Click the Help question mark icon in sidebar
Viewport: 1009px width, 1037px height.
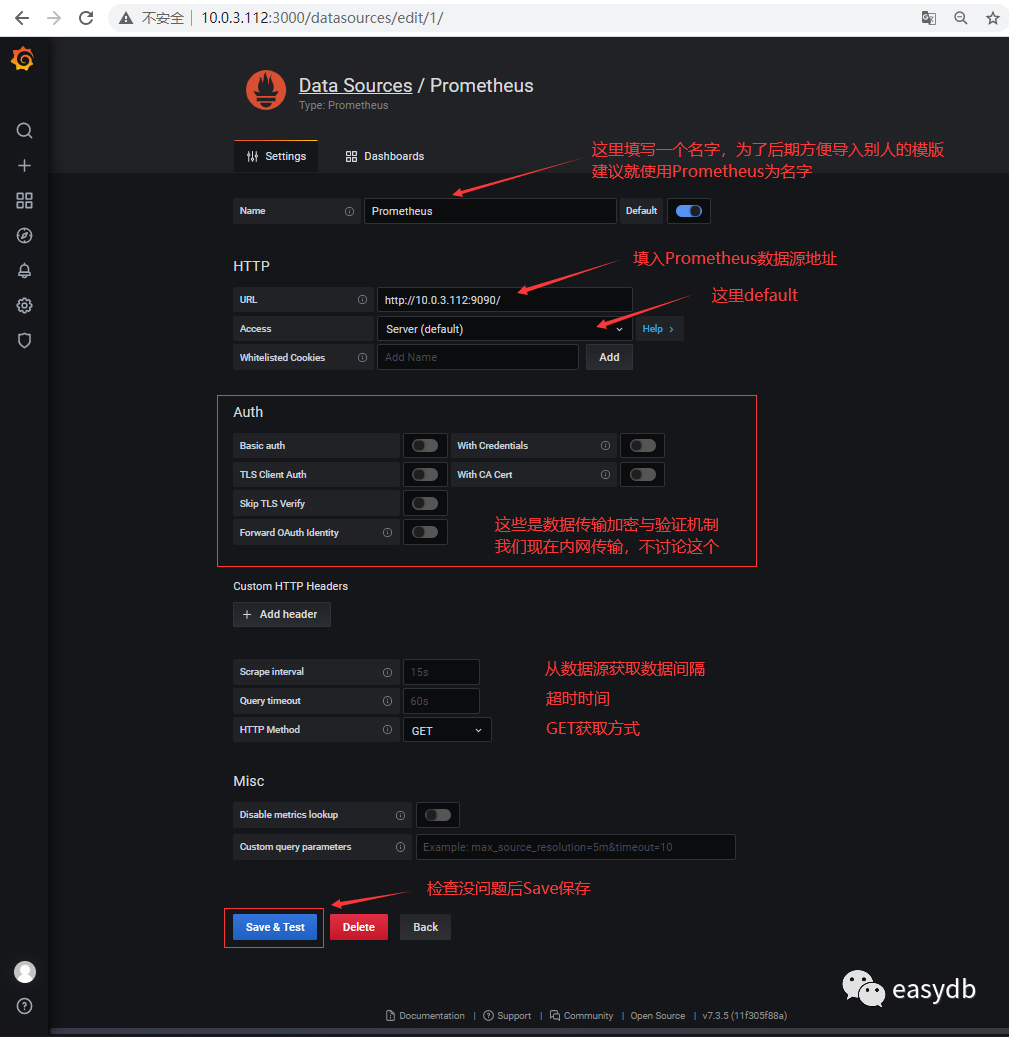click(x=24, y=1006)
